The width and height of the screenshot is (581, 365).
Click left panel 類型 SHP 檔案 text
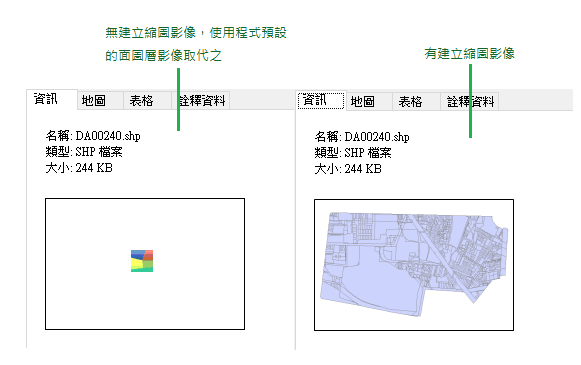point(84,152)
